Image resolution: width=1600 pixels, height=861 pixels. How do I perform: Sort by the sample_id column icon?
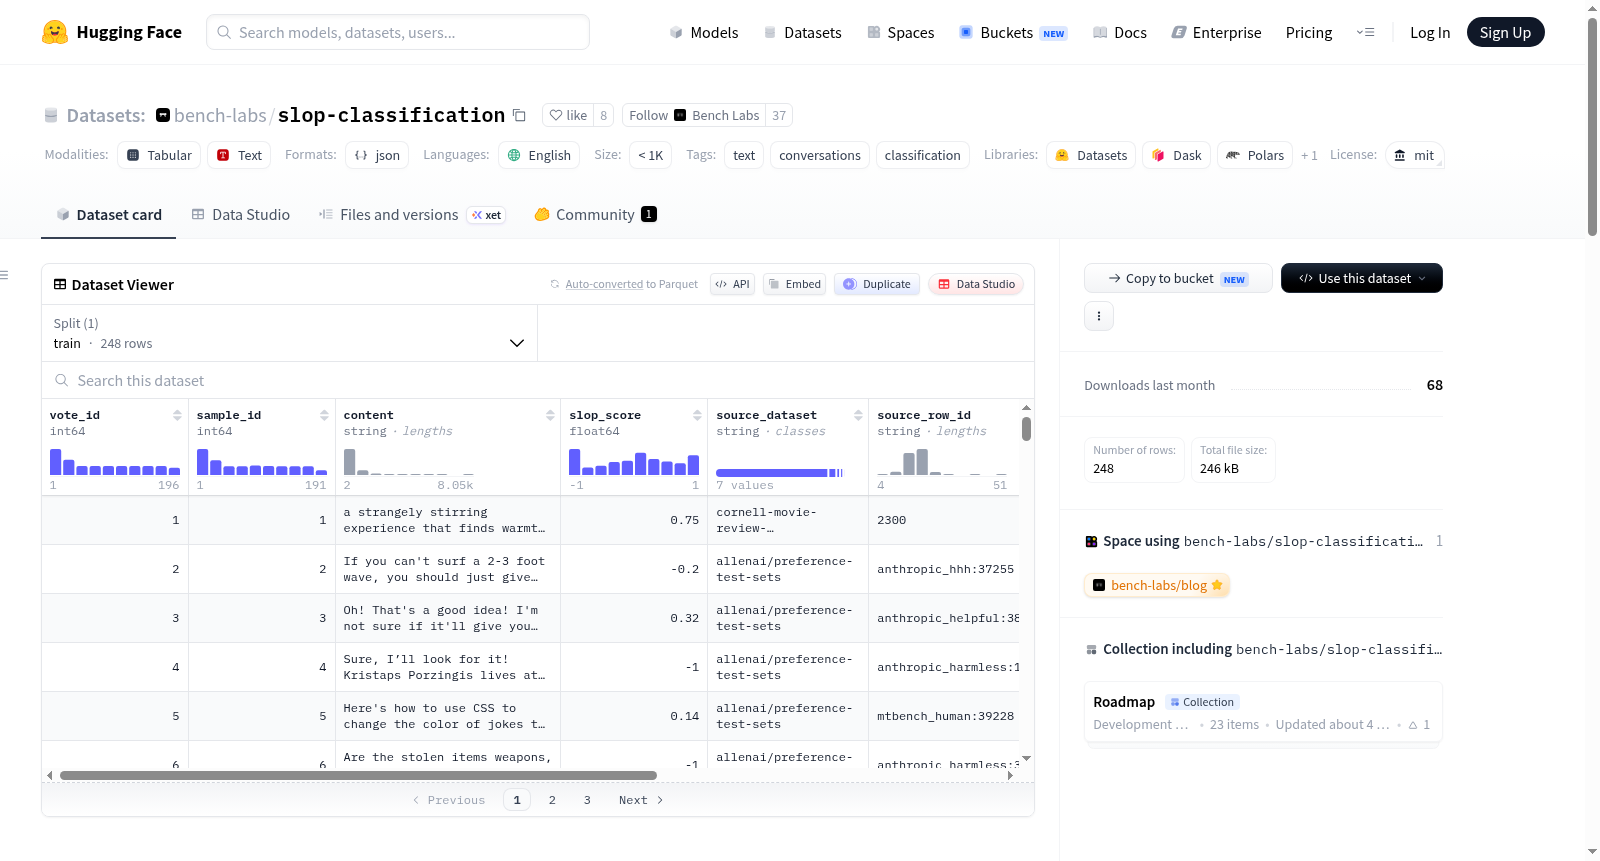[x=324, y=415]
